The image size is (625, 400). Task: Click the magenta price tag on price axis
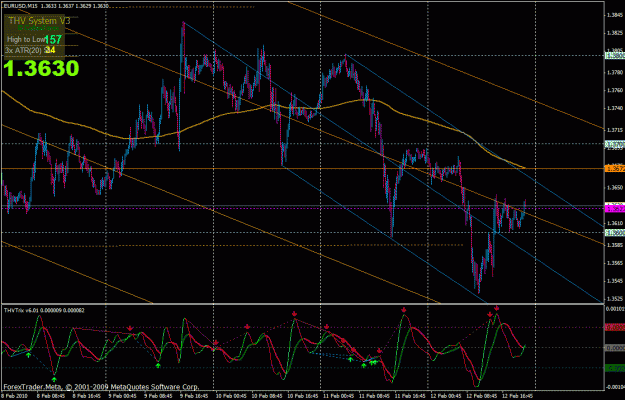[615, 208]
